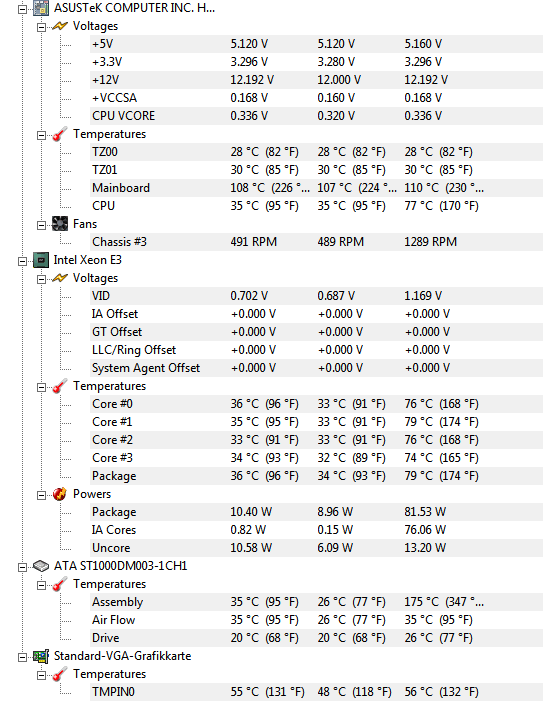The width and height of the screenshot is (543, 710).
Task: Click the Intel Xeon E3 processor icon
Action: point(41,260)
